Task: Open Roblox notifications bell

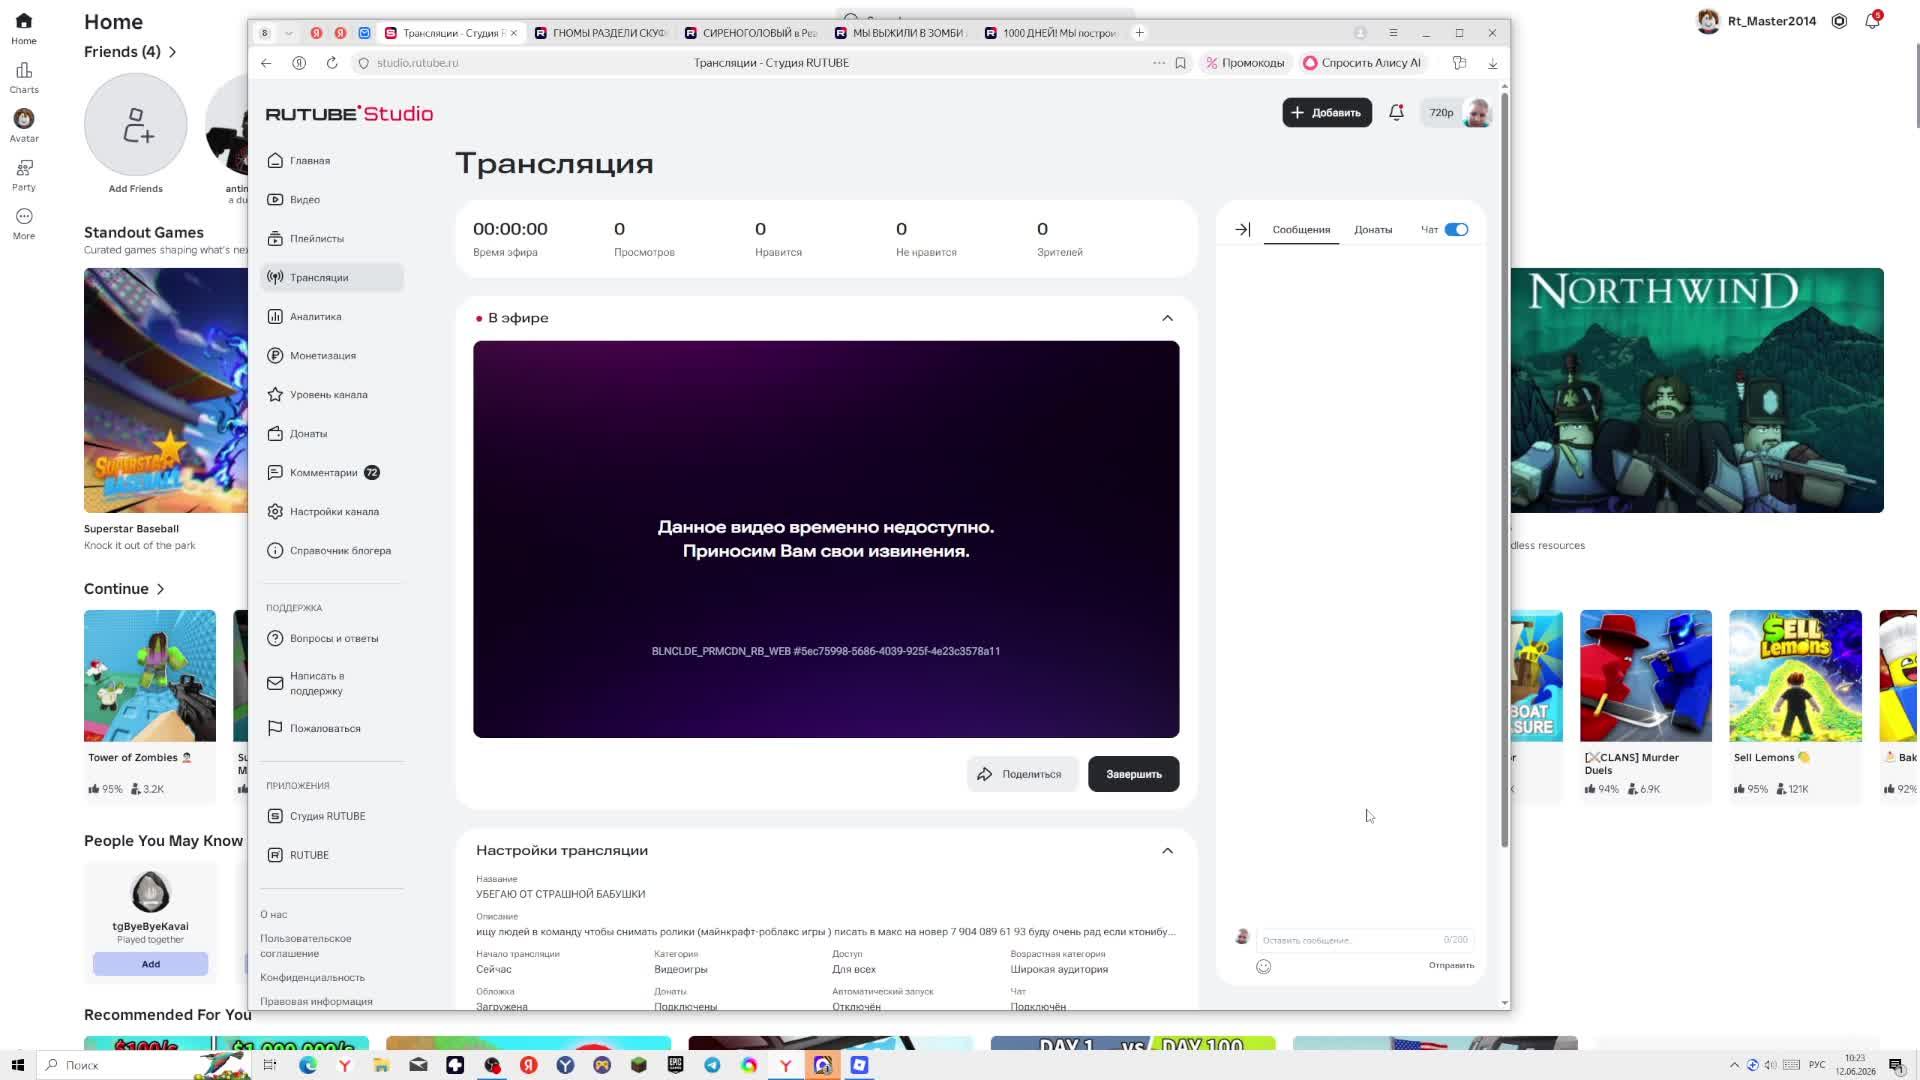Action: 1872,21
